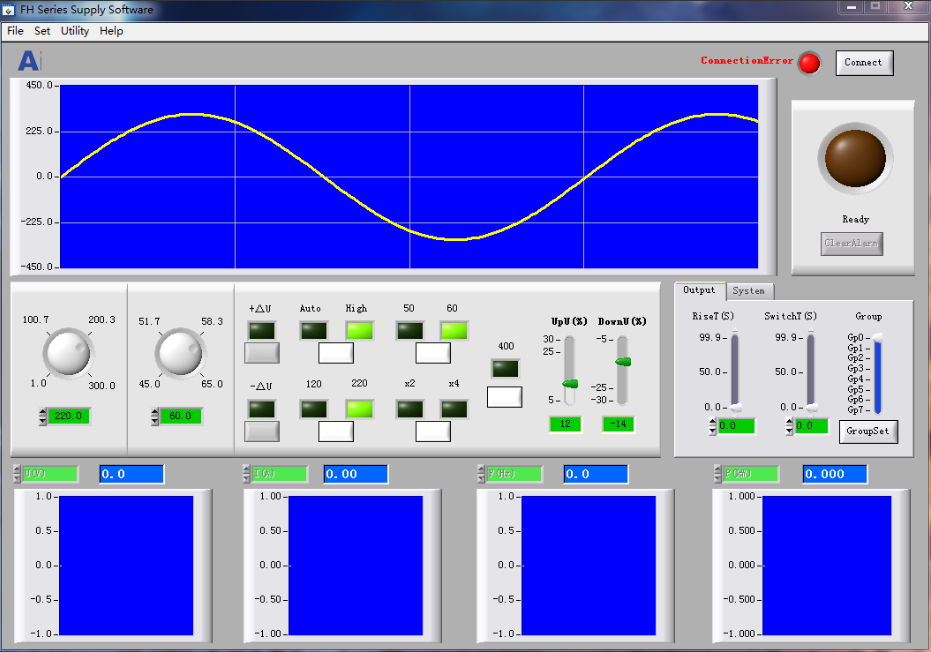Click the 400 indicator light
Screen dimensions: 931x652
505,369
